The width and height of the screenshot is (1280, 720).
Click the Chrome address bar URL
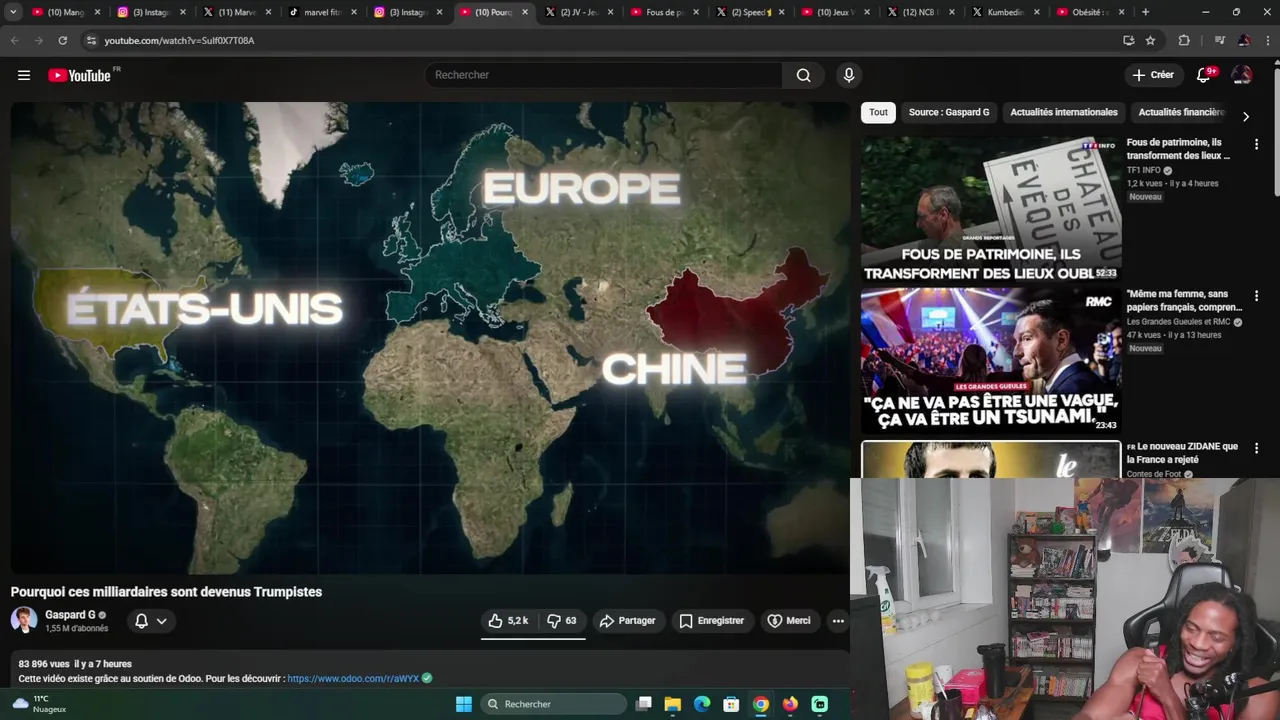point(179,40)
